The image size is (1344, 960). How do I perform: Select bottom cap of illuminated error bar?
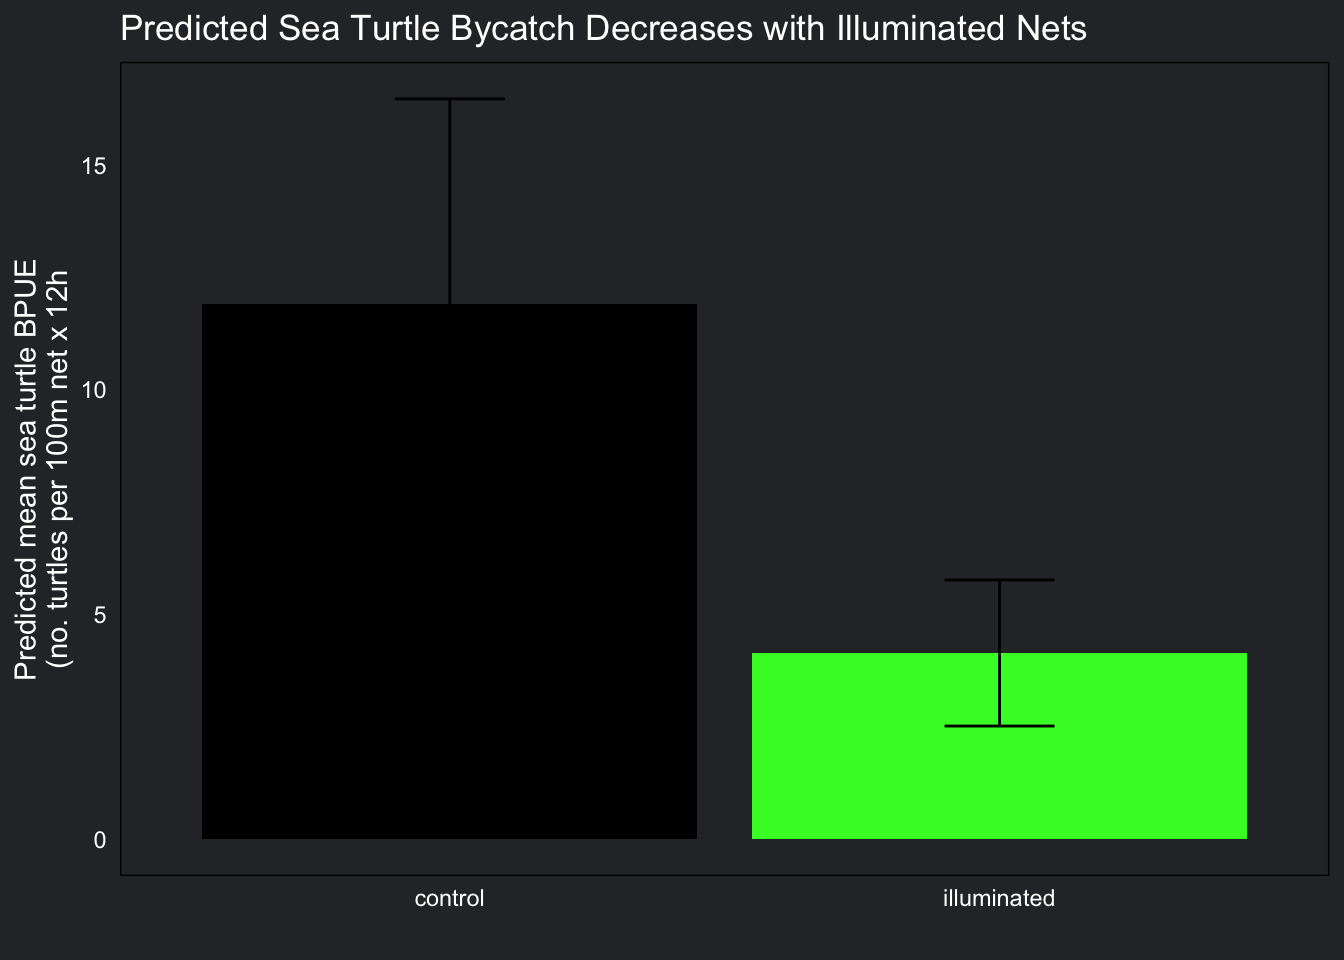(999, 726)
